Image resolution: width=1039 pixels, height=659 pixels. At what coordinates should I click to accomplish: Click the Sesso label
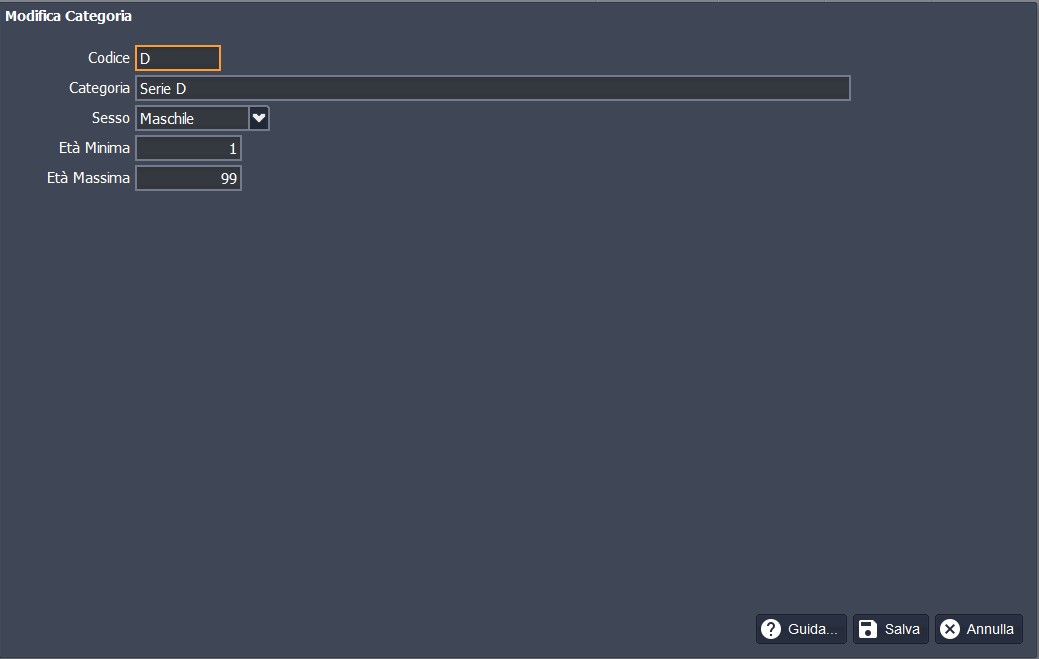tap(110, 118)
